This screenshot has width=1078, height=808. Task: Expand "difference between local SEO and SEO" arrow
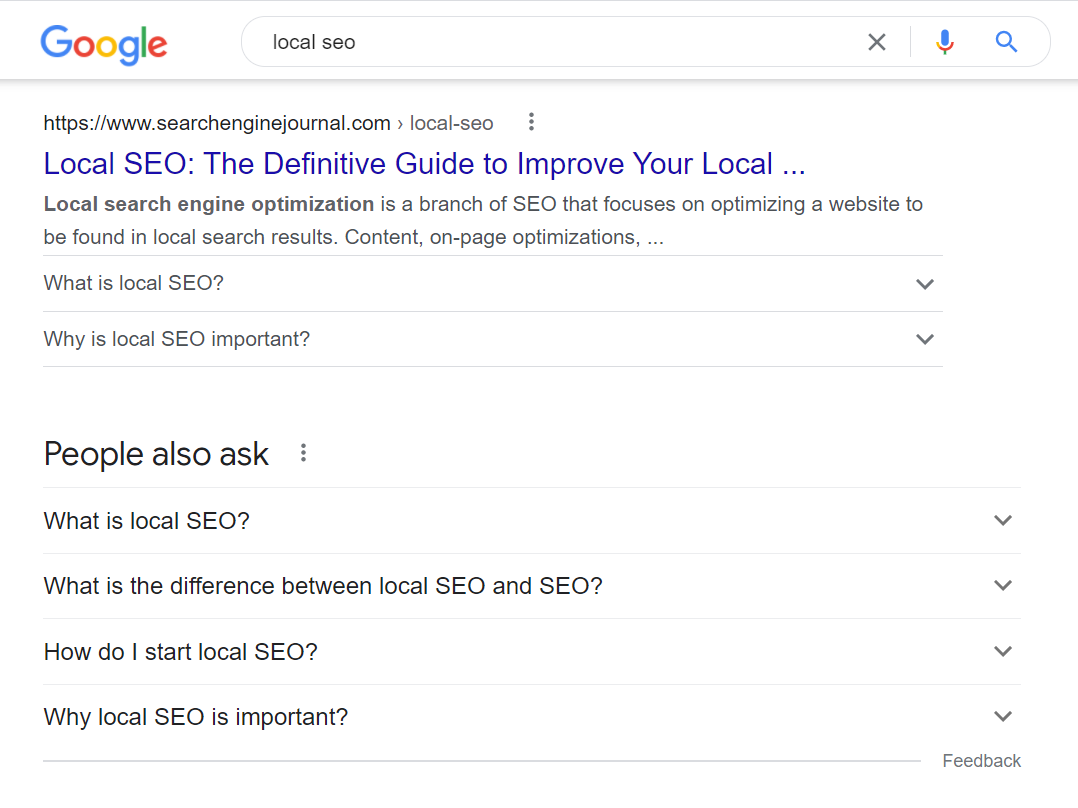click(x=1003, y=586)
